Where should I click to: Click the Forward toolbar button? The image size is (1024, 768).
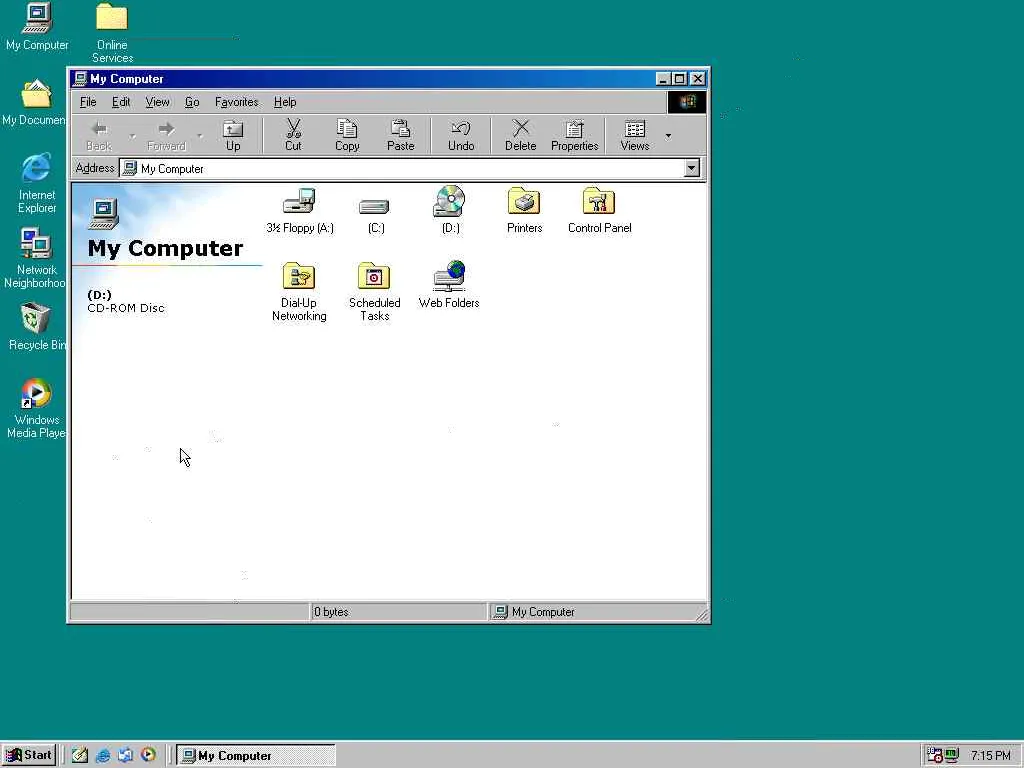167,136
